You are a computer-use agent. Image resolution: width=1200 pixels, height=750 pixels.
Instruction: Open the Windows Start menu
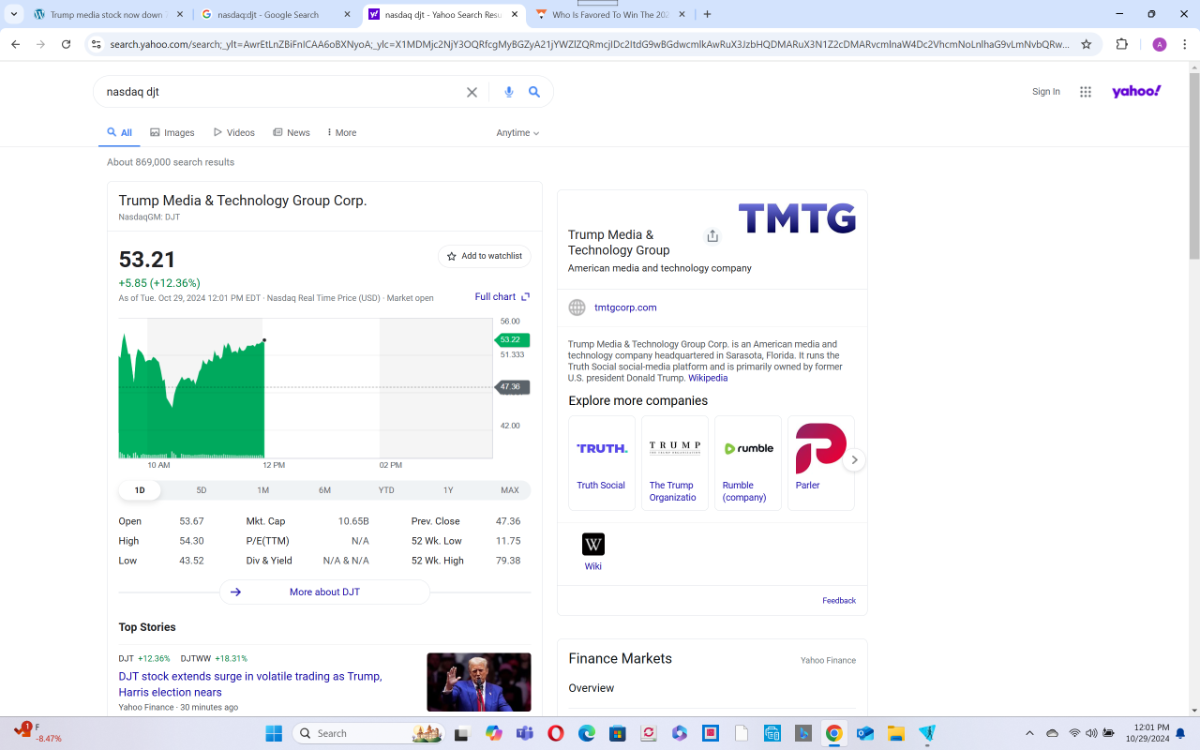click(x=273, y=733)
